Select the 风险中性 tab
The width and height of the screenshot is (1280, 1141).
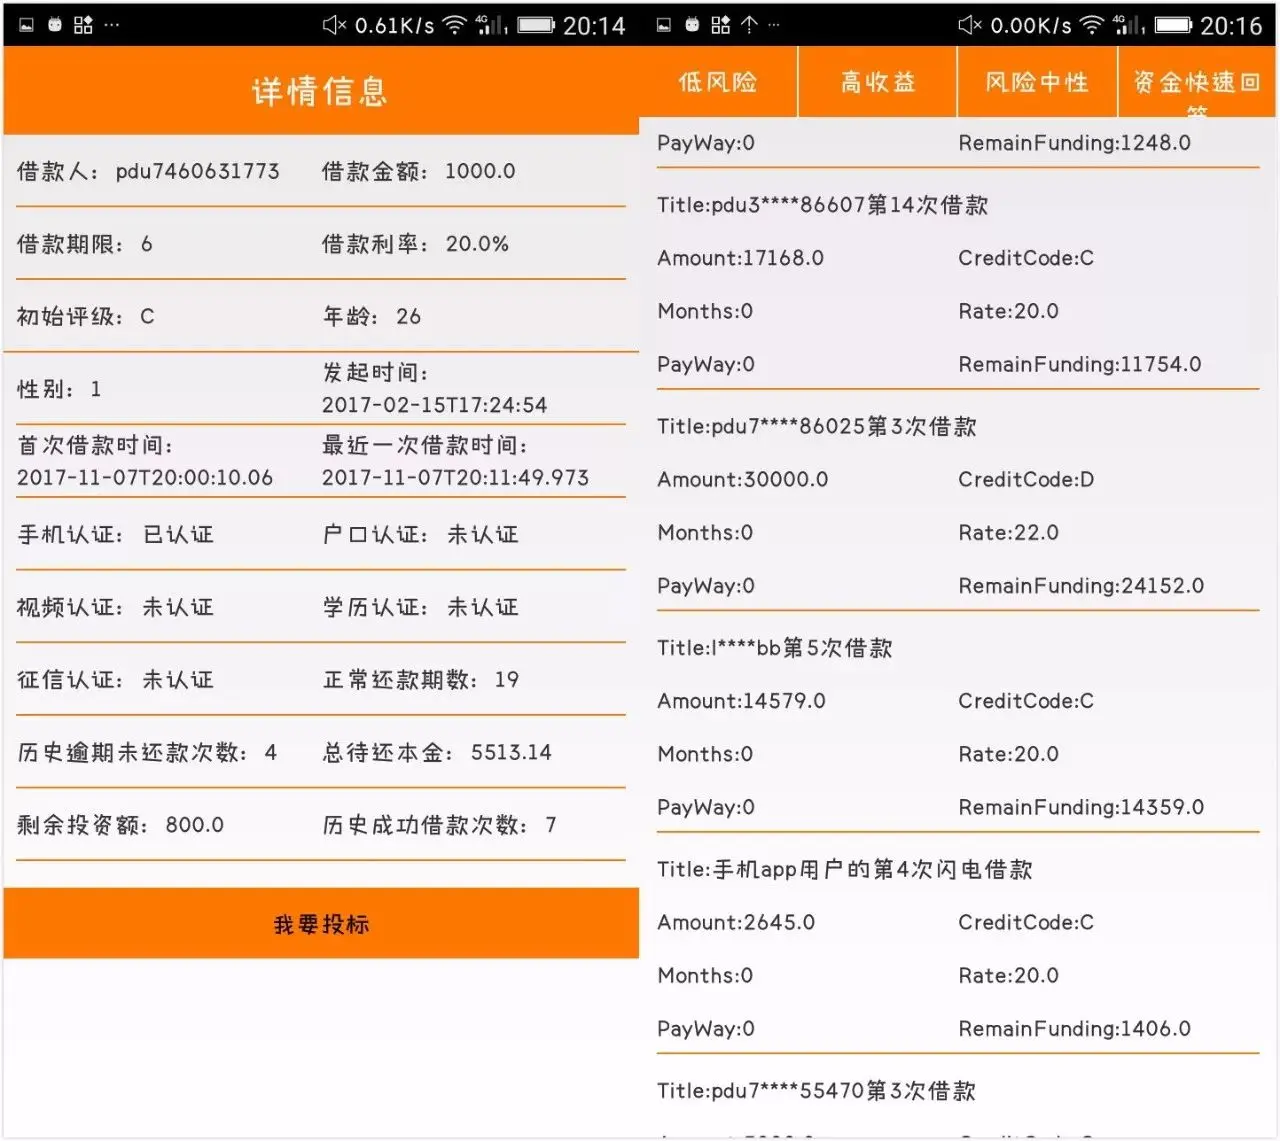(x=1037, y=82)
